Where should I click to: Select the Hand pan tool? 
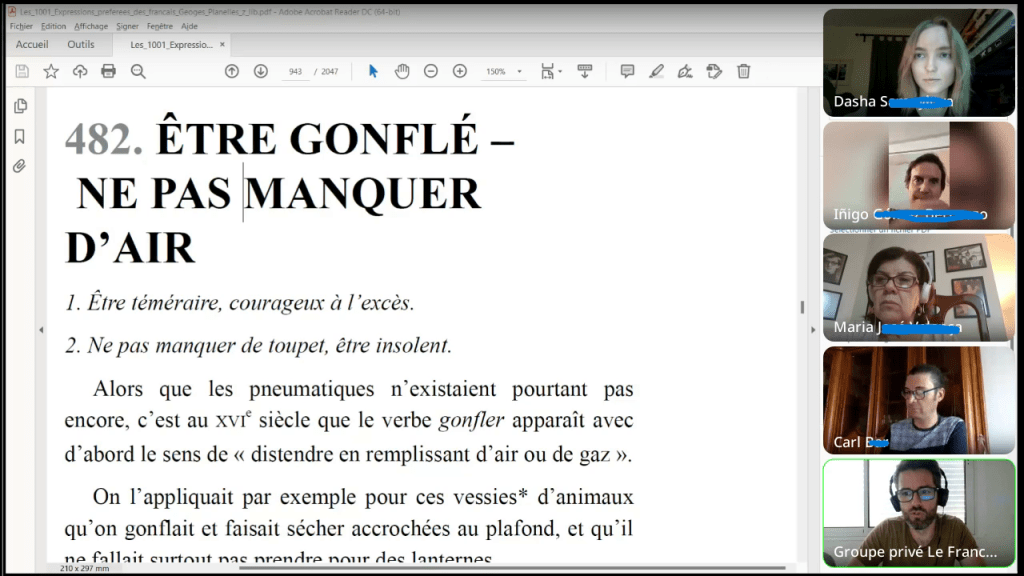click(402, 71)
